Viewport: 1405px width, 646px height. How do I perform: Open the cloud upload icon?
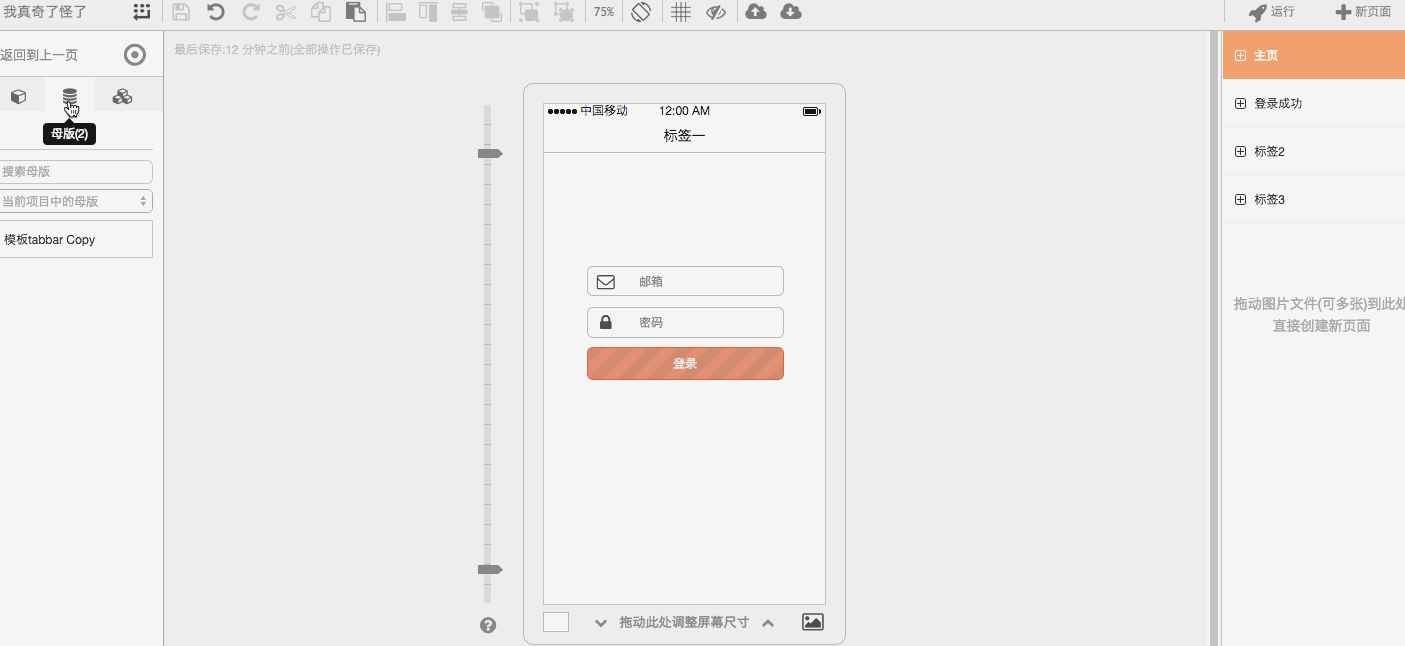click(x=755, y=11)
